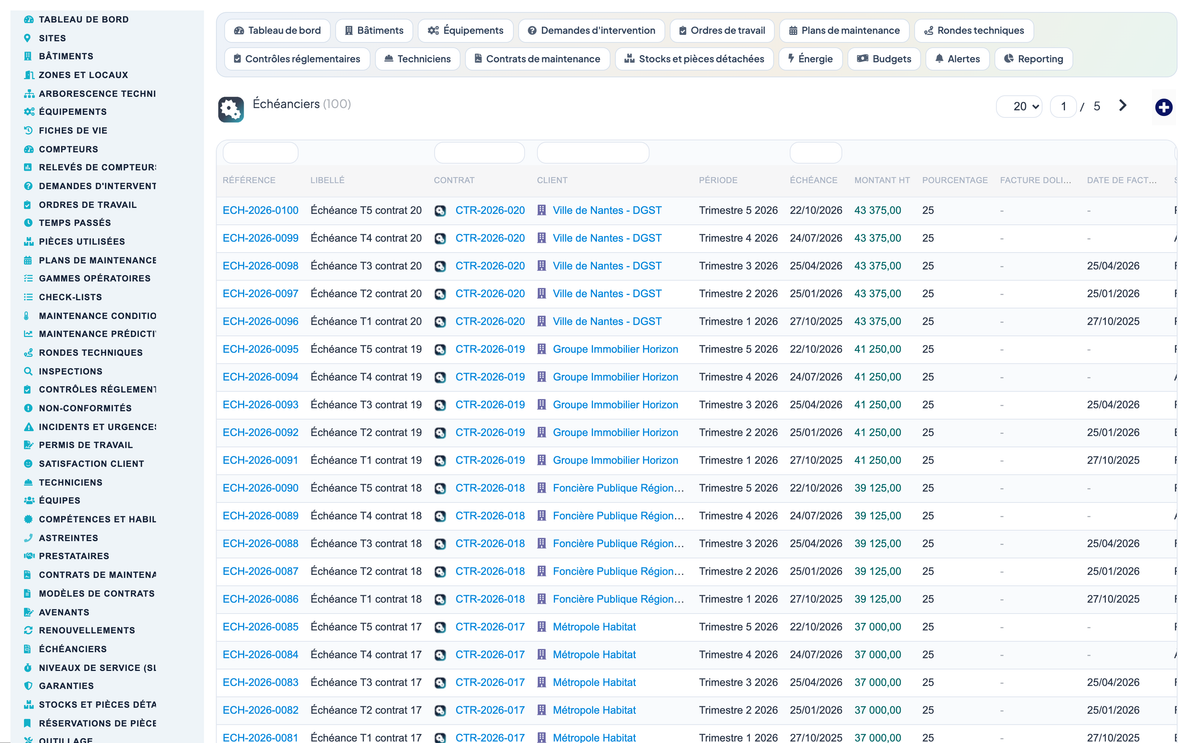Click the Check-lists sidebar list icon
Image resolution: width=1200 pixels, height=743 pixels.
coord(28,297)
